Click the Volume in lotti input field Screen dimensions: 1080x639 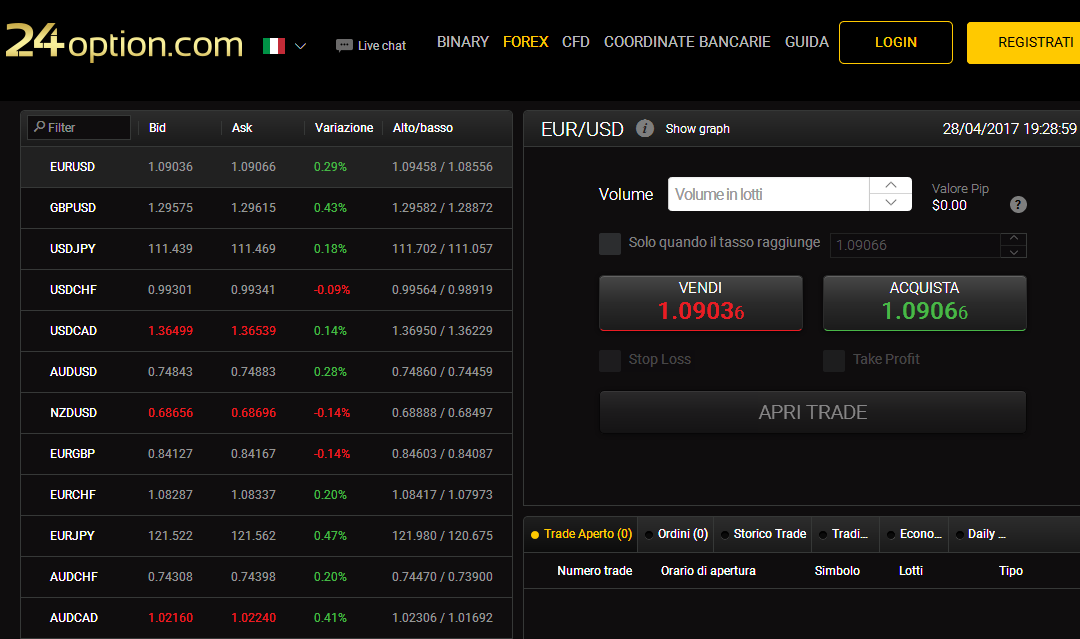769,194
